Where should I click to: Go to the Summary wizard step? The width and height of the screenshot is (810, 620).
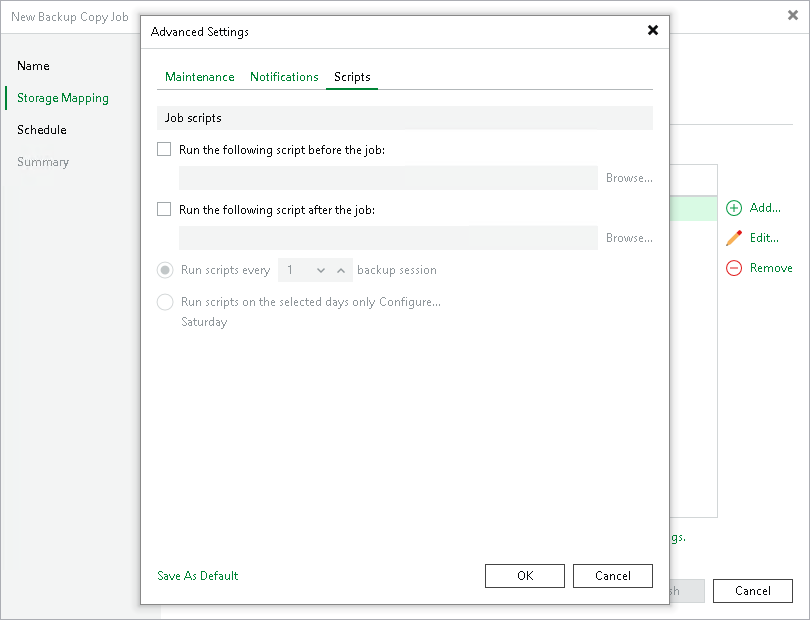click(x=43, y=162)
